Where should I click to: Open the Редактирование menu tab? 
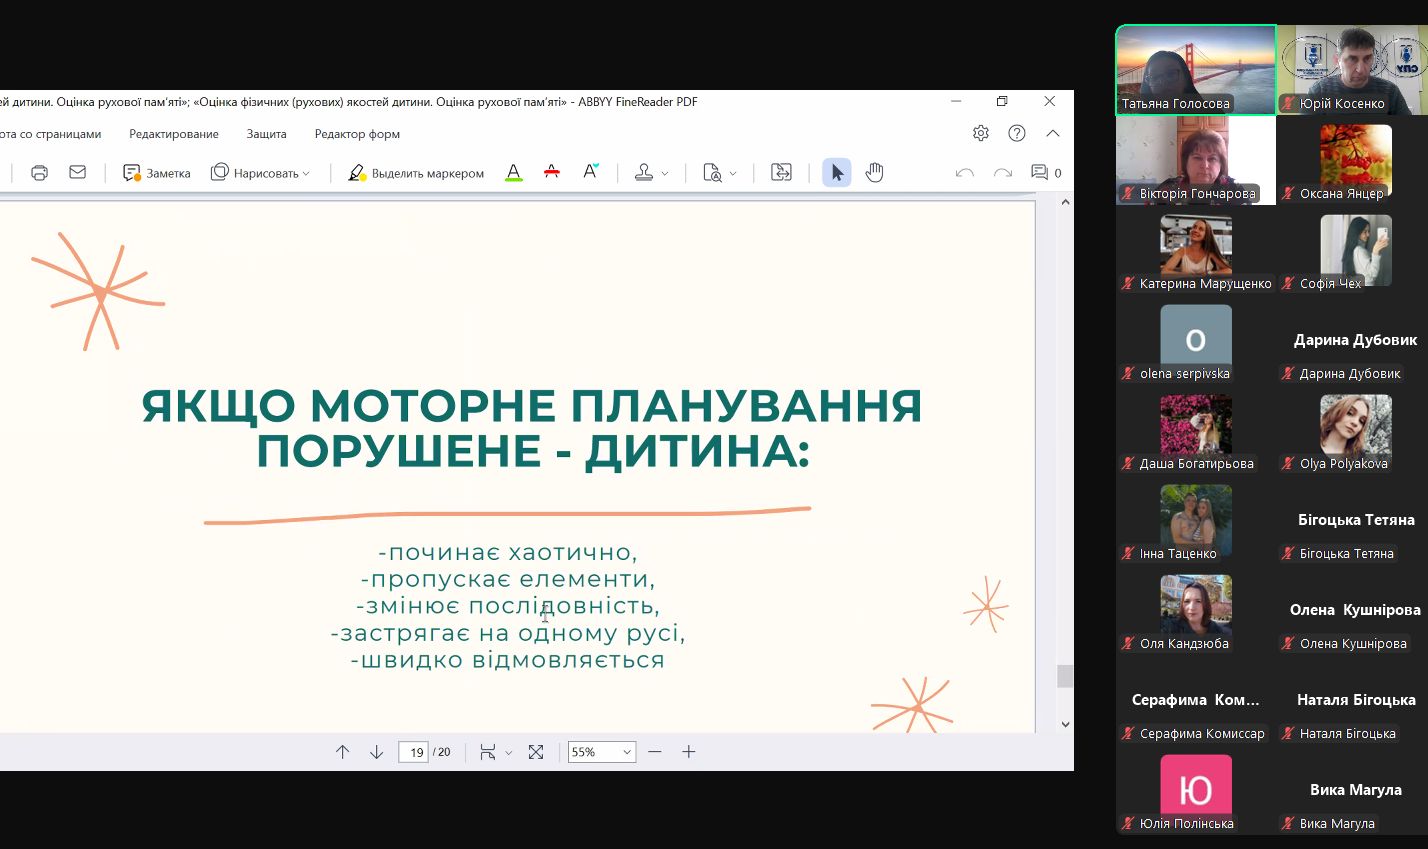174,134
